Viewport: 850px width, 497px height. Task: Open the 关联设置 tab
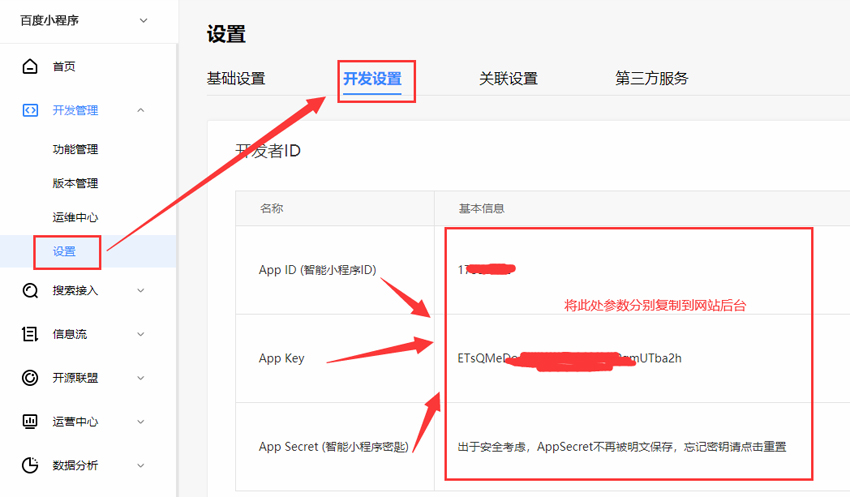click(508, 79)
